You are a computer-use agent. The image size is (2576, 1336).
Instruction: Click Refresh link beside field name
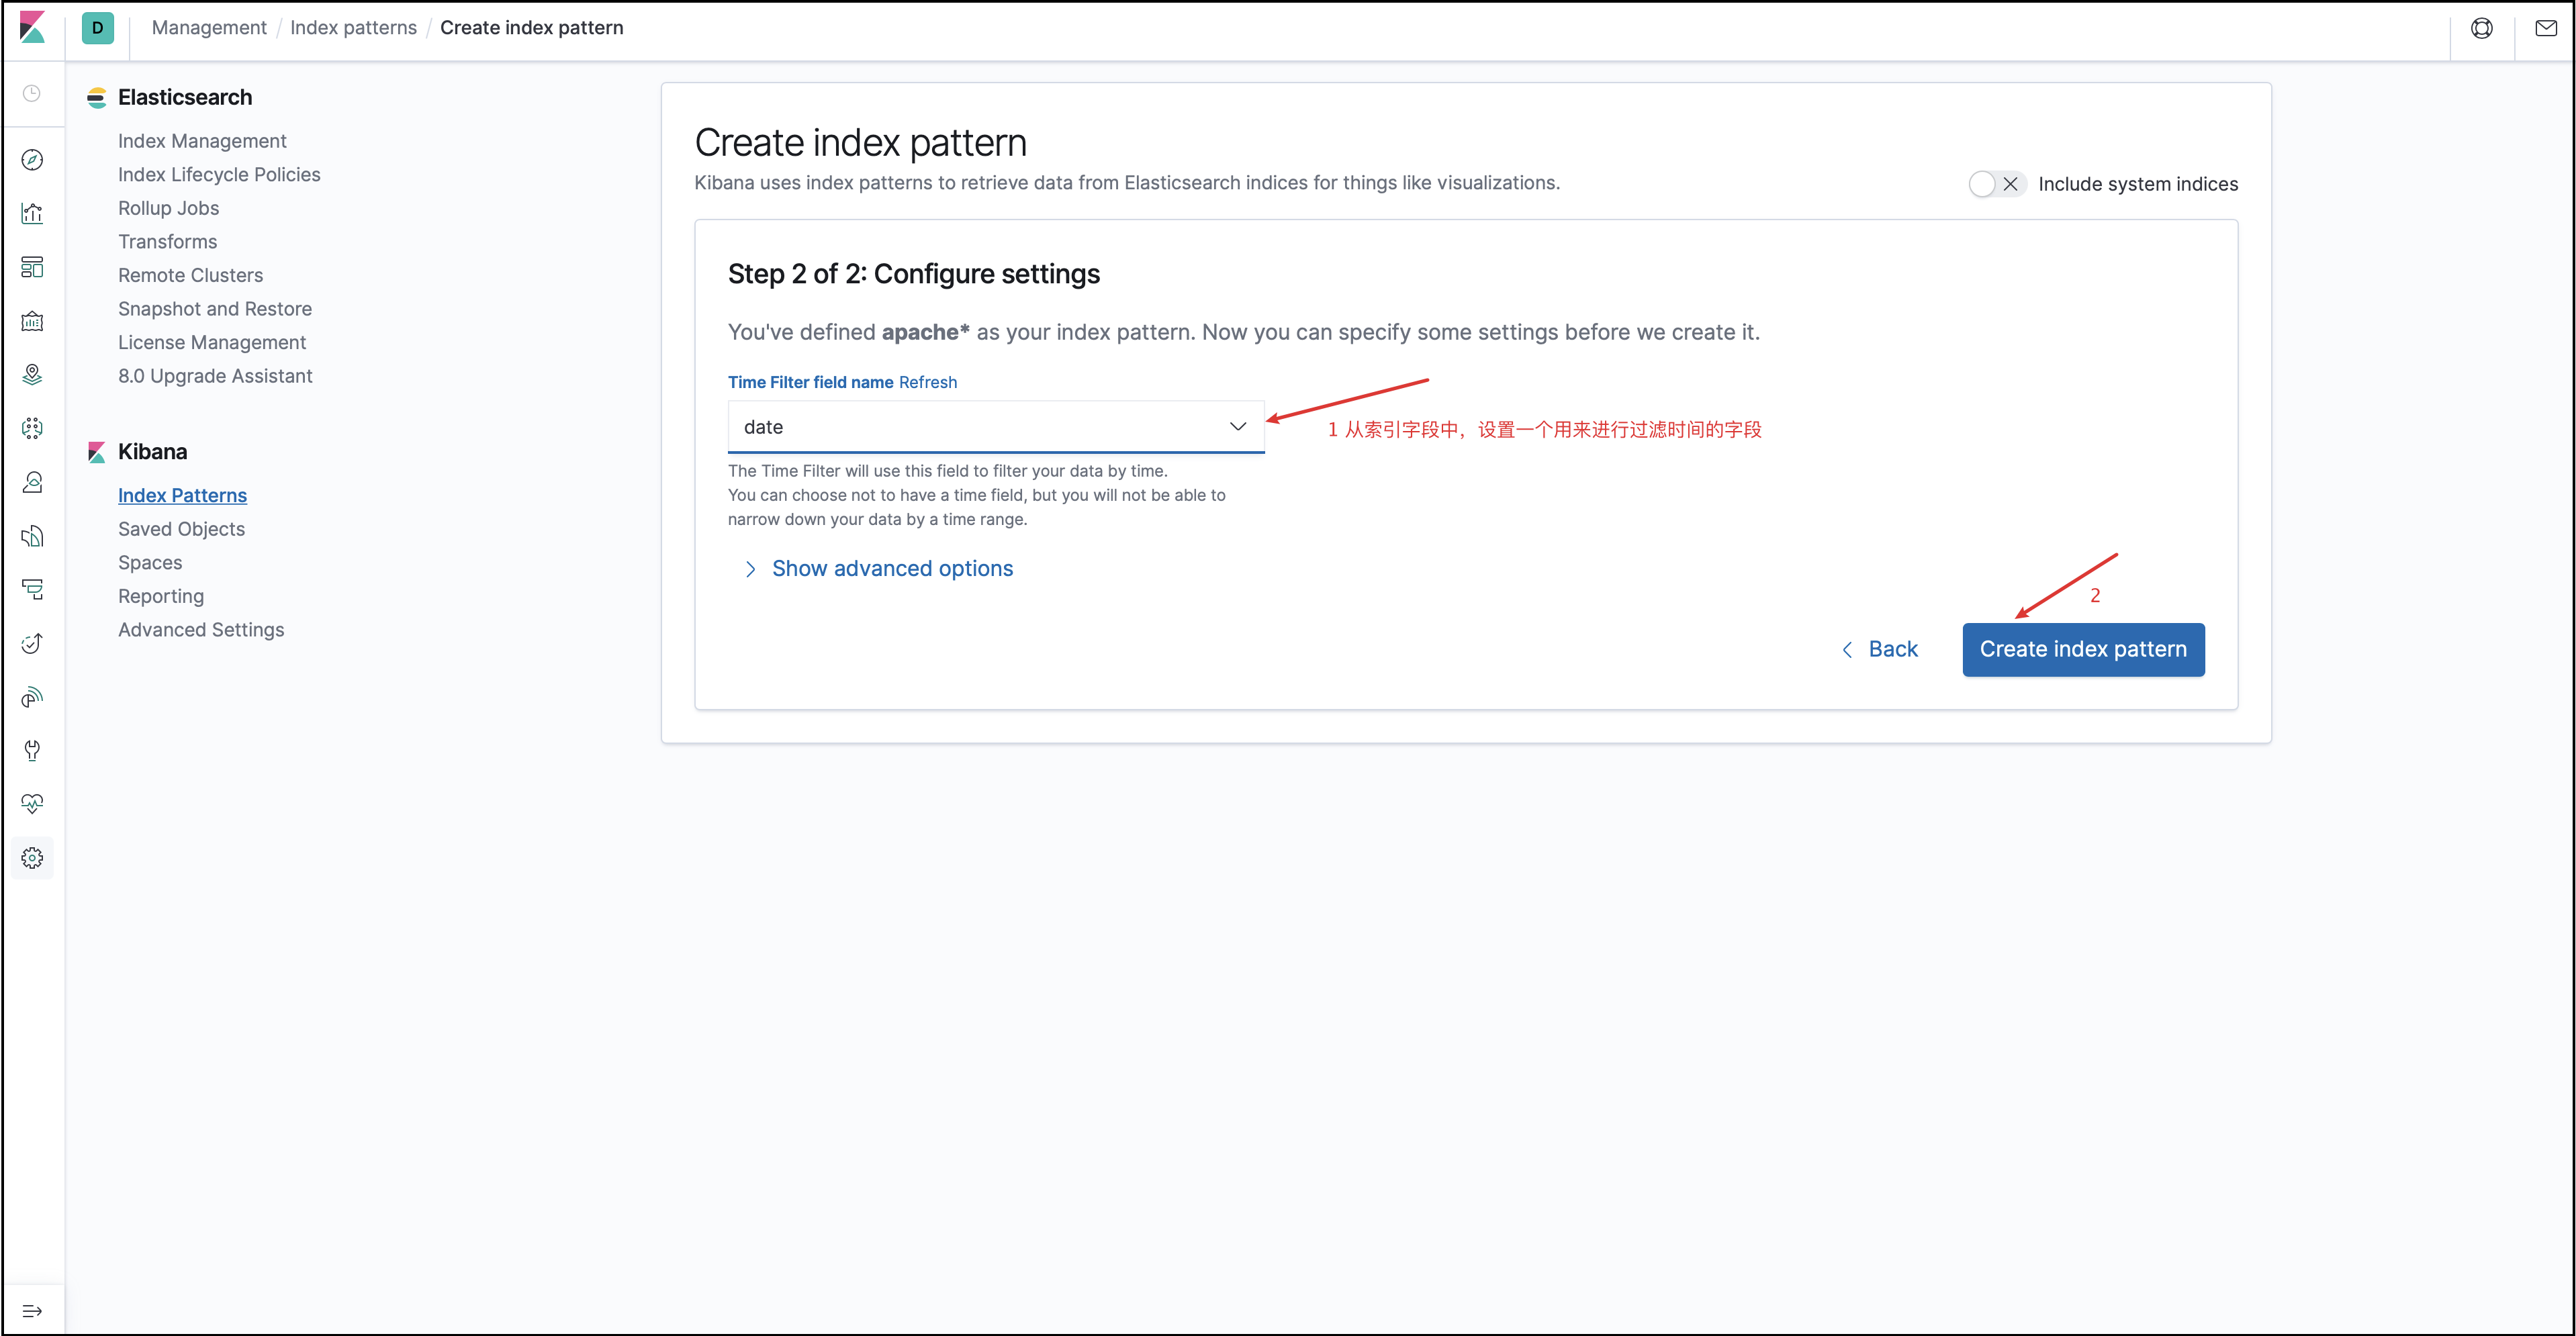(x=927, y=382)
